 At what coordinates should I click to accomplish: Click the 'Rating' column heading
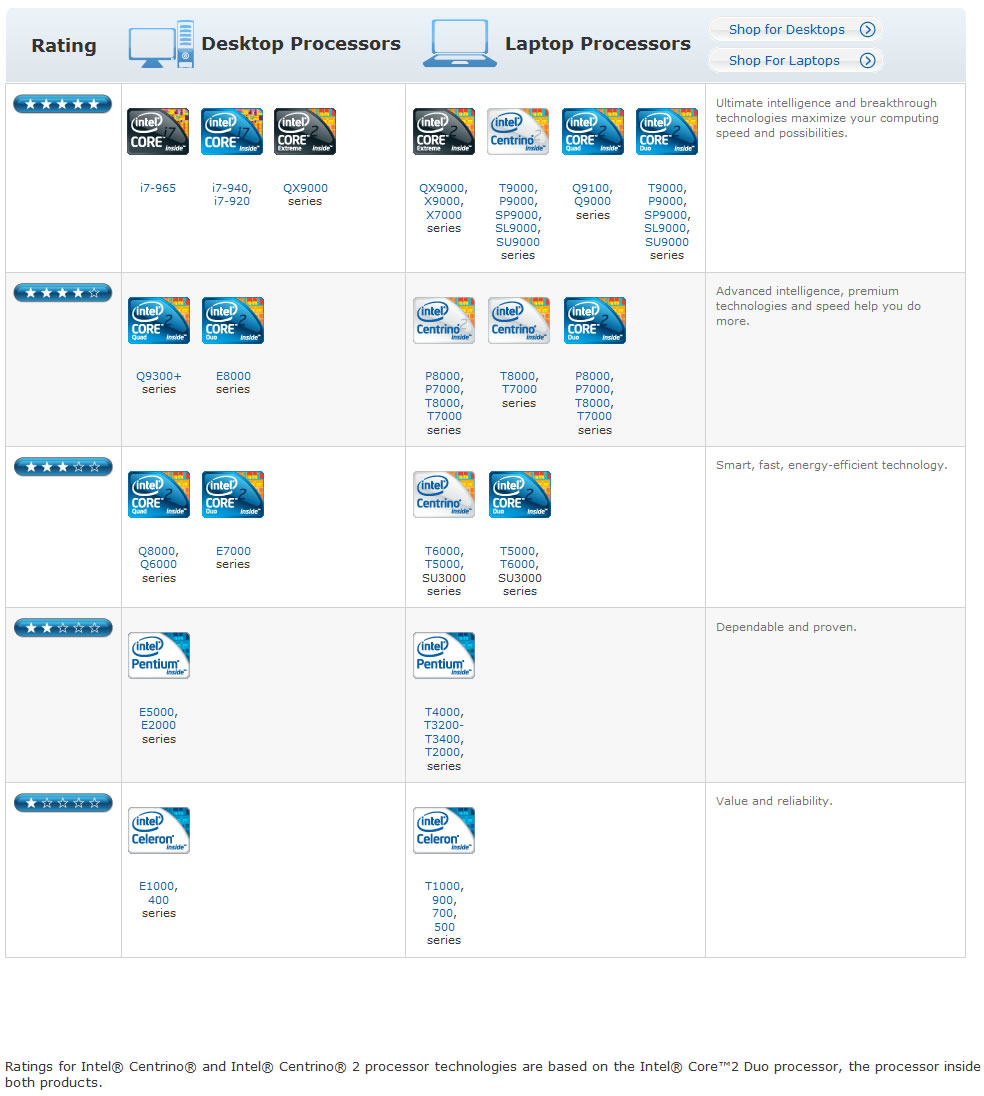pos(64,45)
